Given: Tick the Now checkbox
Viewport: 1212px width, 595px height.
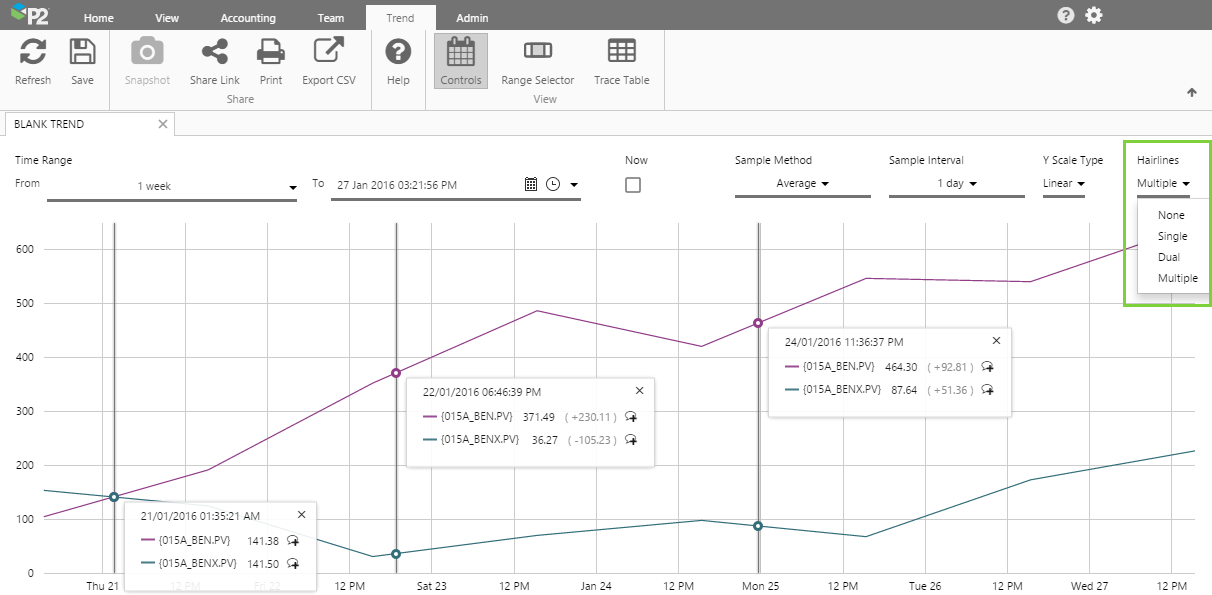Looking at the screenshot, I should coord(633,185).
